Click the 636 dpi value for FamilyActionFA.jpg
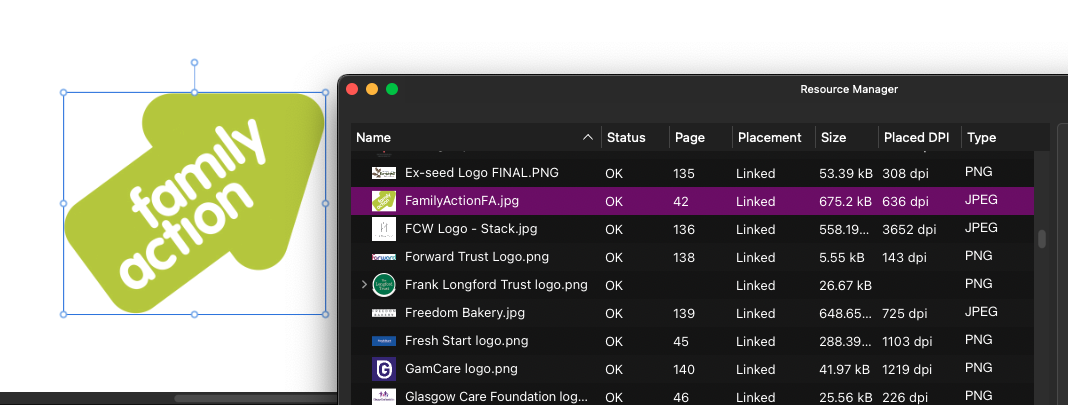Viewport: 1068px width, 405px height. coord(905,201)
